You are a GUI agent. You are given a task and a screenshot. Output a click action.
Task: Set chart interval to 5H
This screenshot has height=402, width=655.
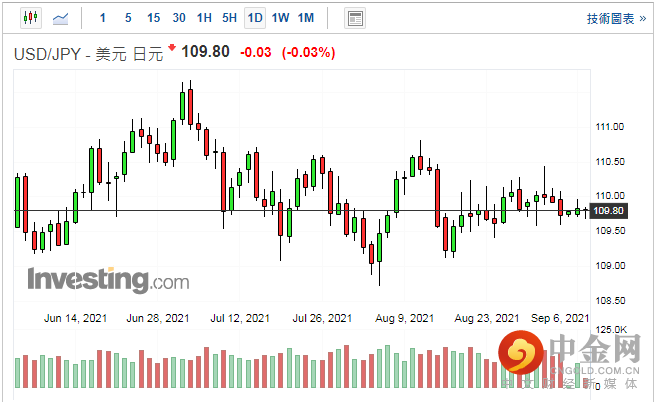[229, 18]
